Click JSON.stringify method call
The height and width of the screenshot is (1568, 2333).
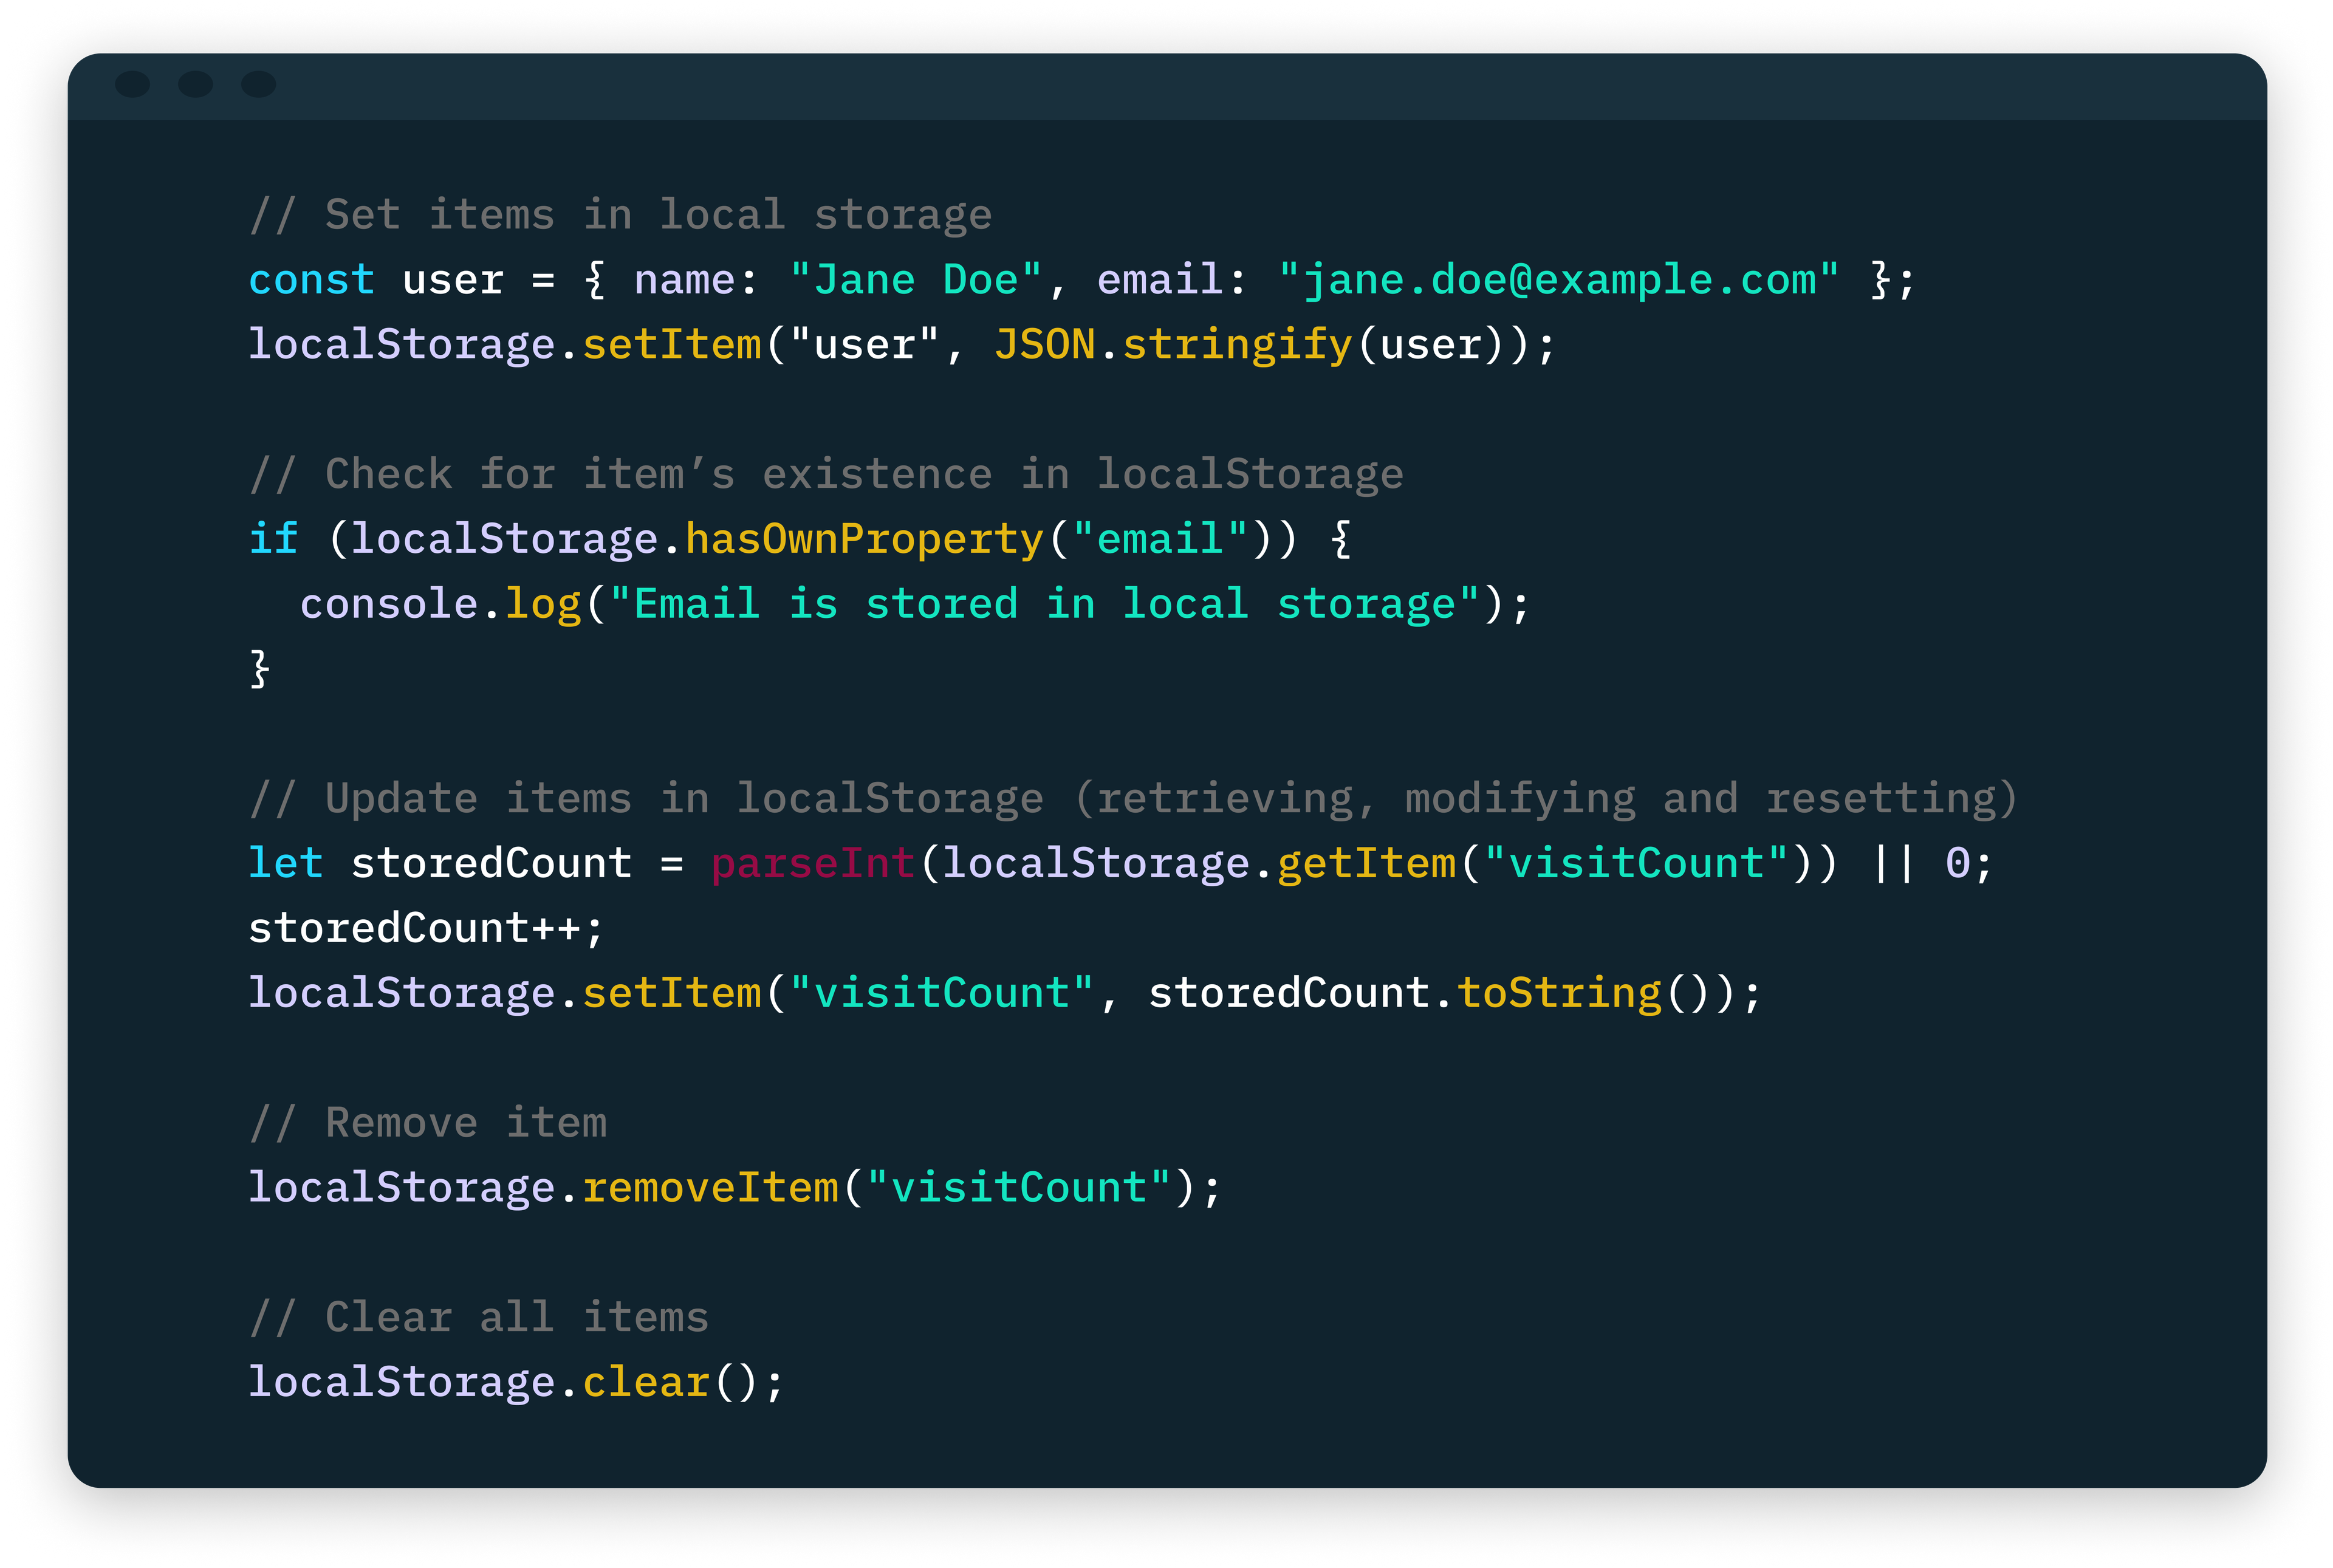click(x=1174, y=345)
